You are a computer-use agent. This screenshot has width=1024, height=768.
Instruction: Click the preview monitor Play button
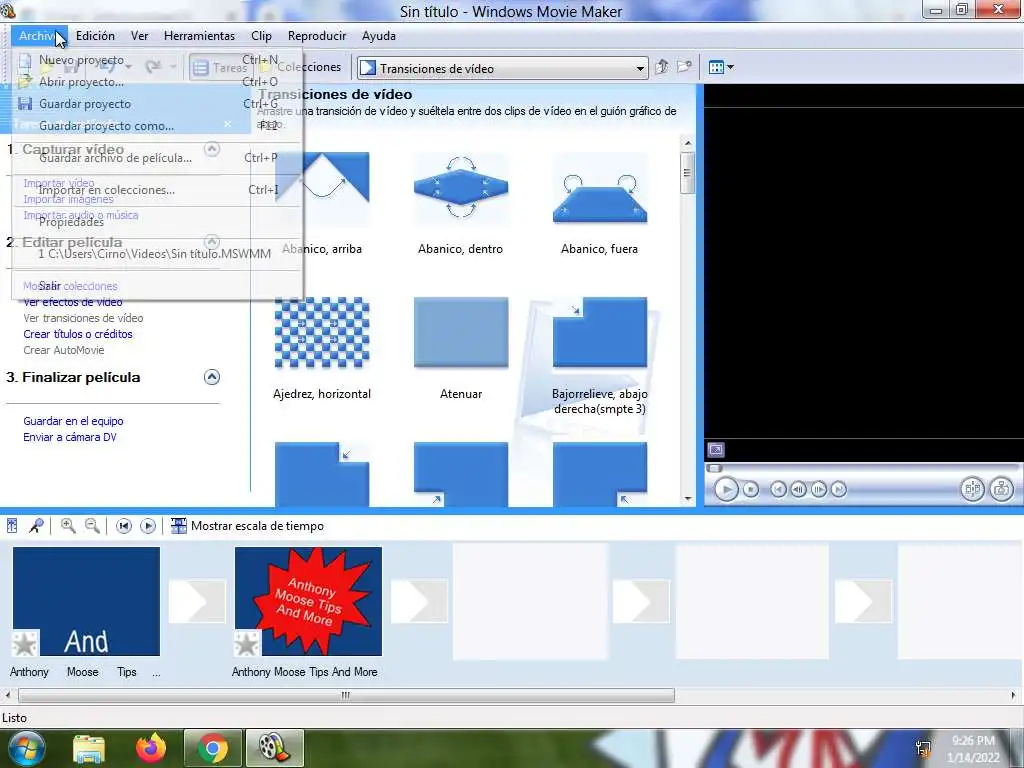pyautogui.click(x=726, y=489)
